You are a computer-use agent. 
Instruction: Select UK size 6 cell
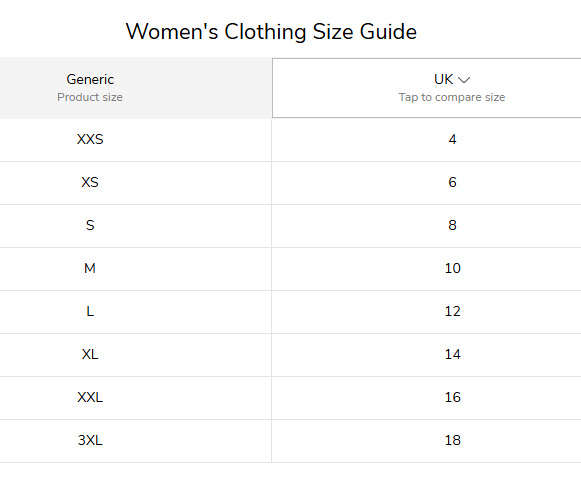click(x=426, y=183)
